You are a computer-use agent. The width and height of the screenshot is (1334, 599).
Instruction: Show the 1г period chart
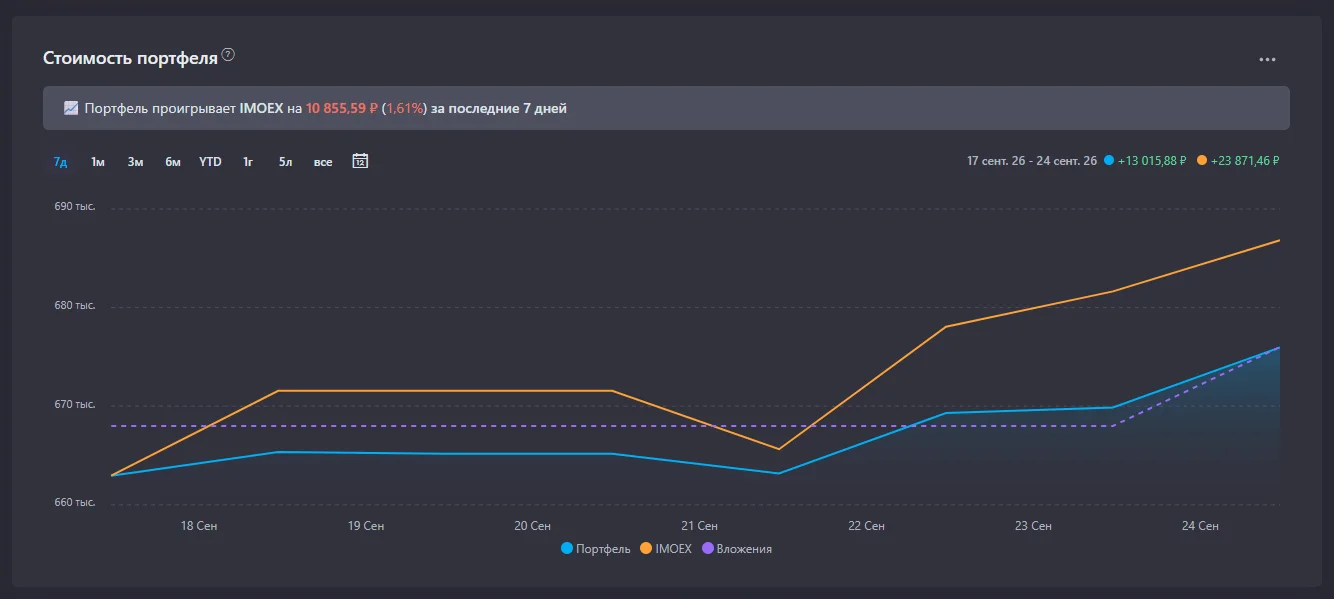[248, 162]
